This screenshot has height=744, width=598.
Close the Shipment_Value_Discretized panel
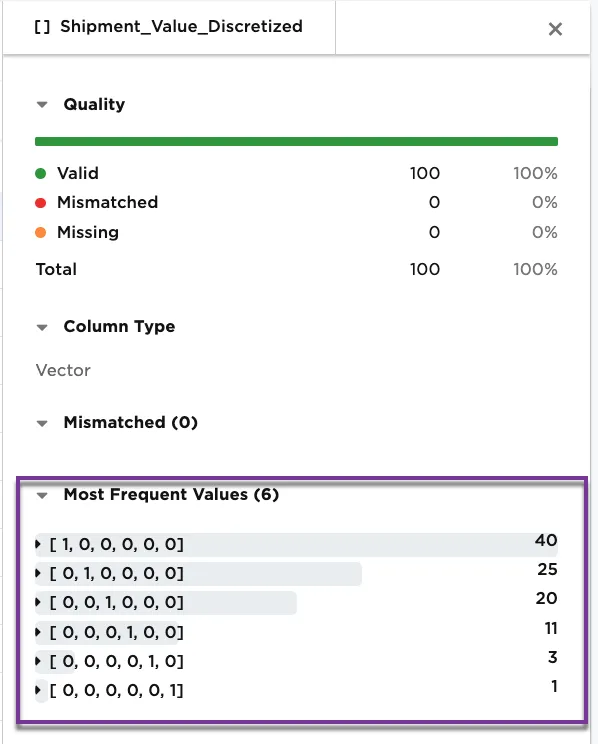555,29
